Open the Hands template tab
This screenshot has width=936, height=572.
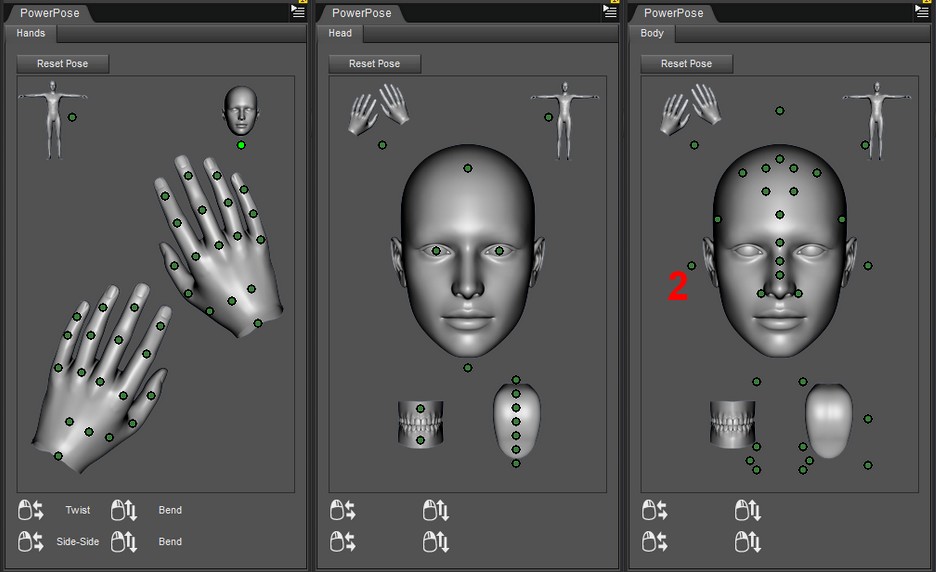tap(30, 33)
